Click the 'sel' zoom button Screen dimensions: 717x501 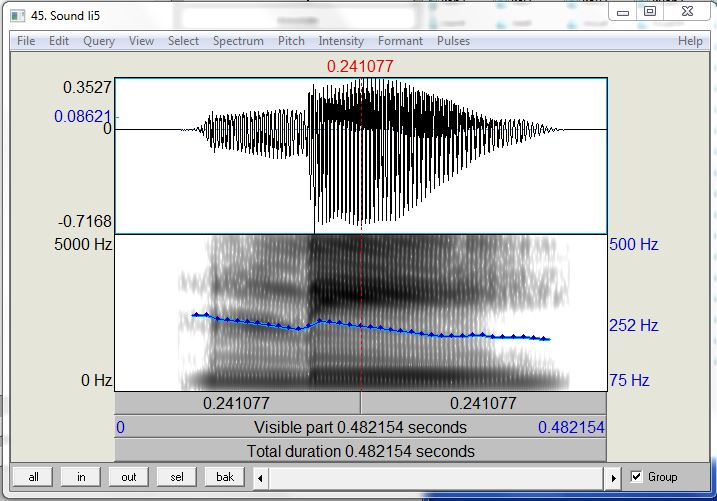[x=177, y=477]
